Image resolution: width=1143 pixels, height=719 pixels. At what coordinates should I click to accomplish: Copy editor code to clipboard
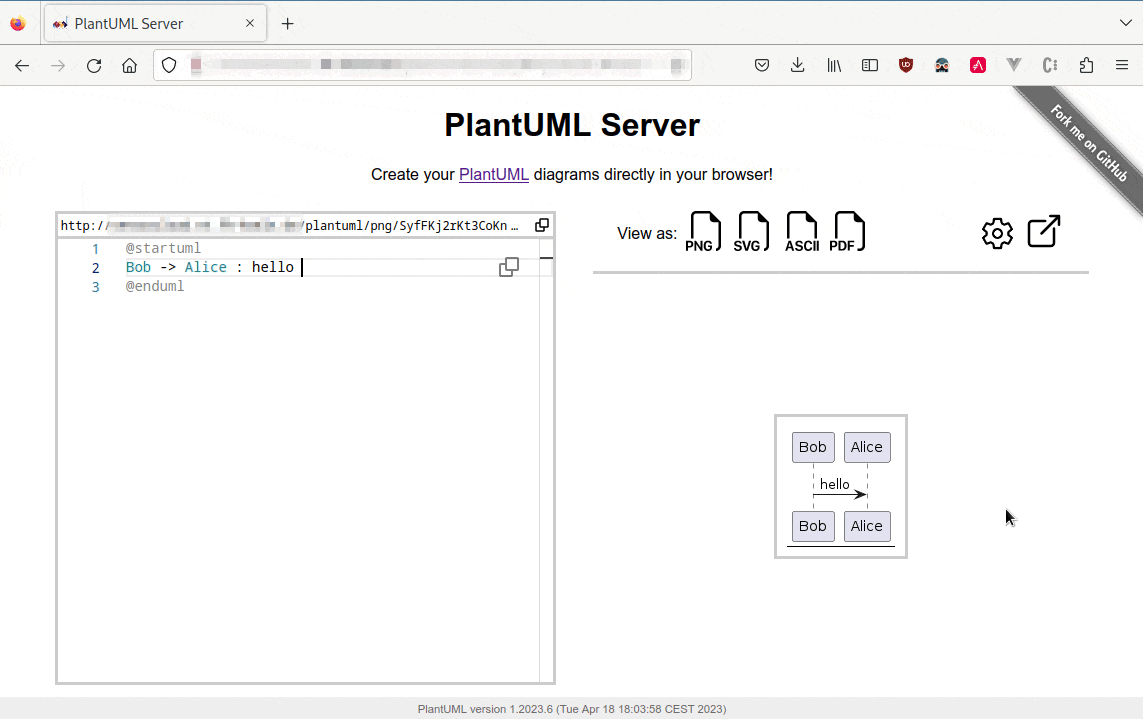(x=509, y=267)
